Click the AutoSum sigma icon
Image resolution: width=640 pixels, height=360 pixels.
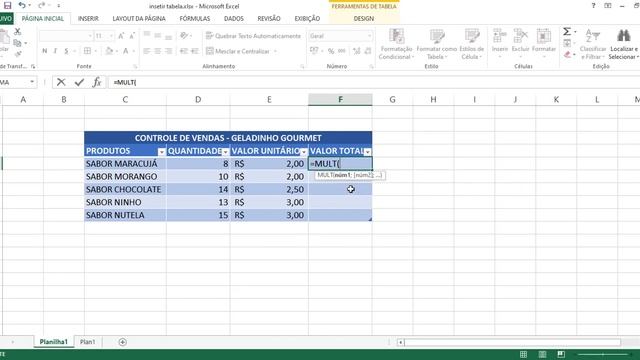click(x=567, y=31)
